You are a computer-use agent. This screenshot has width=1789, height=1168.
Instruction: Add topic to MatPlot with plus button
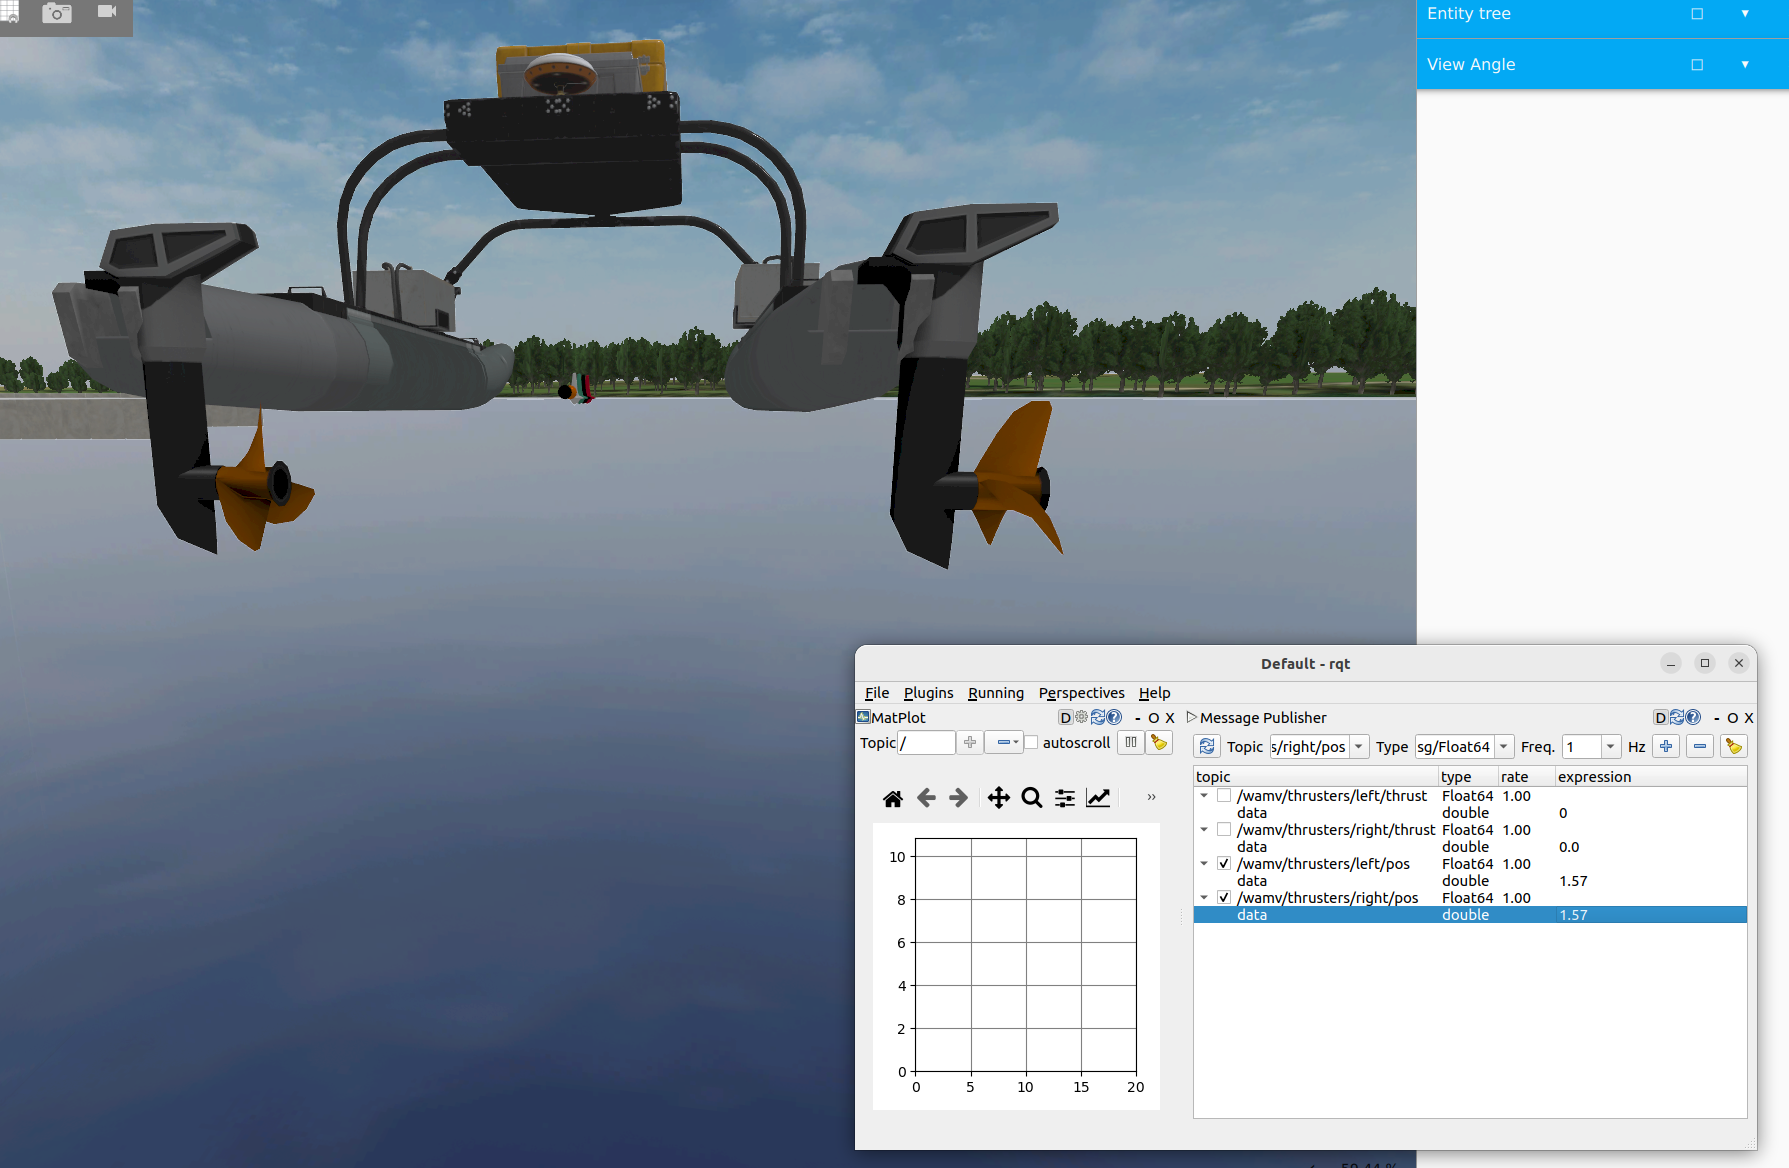[x=970, y=743]
